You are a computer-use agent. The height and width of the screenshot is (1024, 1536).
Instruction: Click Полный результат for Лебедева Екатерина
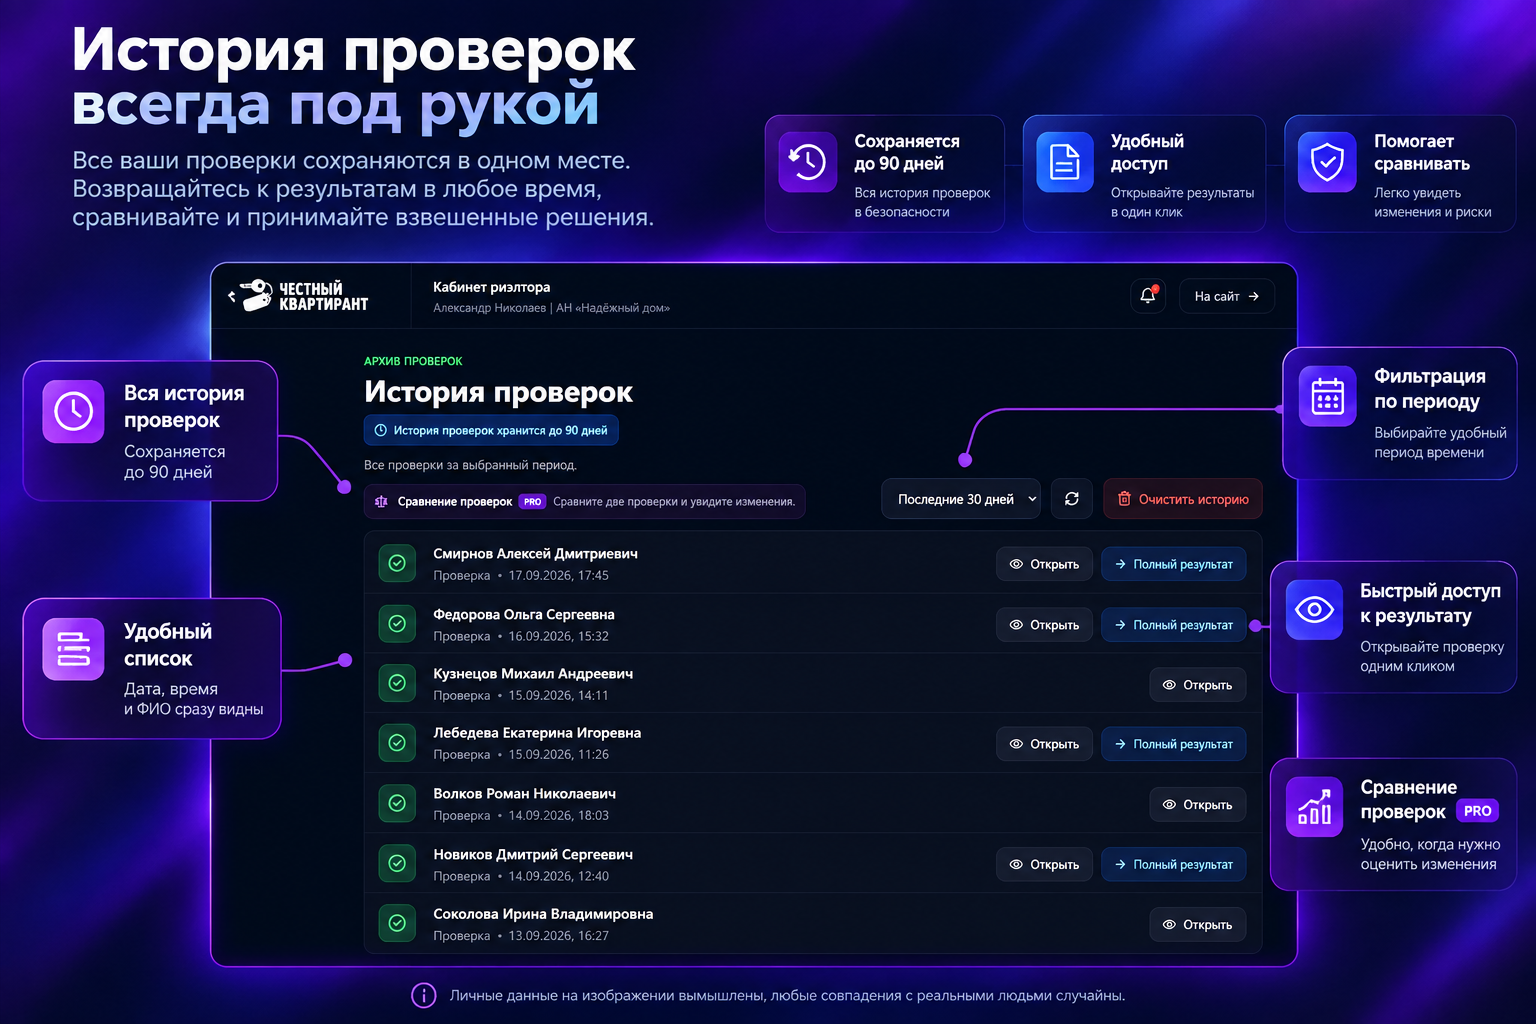coord(1174,744)
